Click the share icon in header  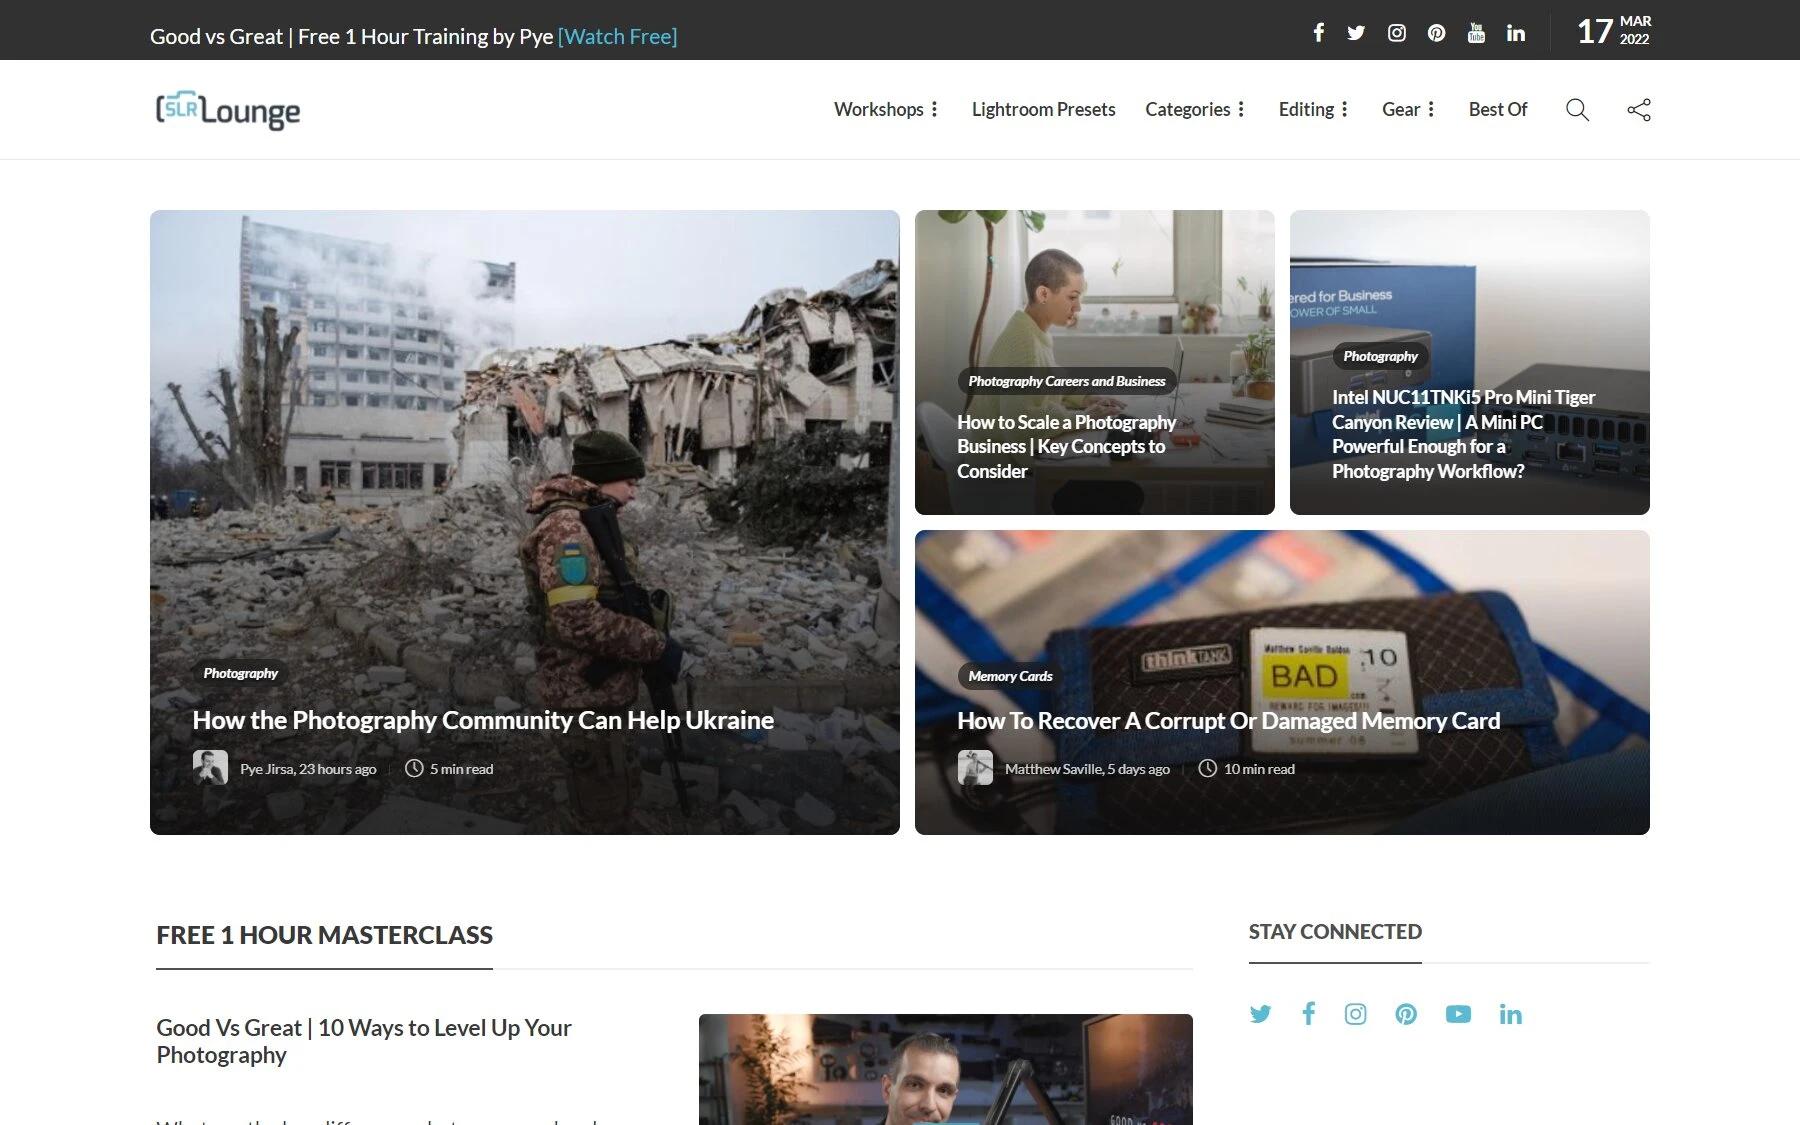[x=1639, y=110]
